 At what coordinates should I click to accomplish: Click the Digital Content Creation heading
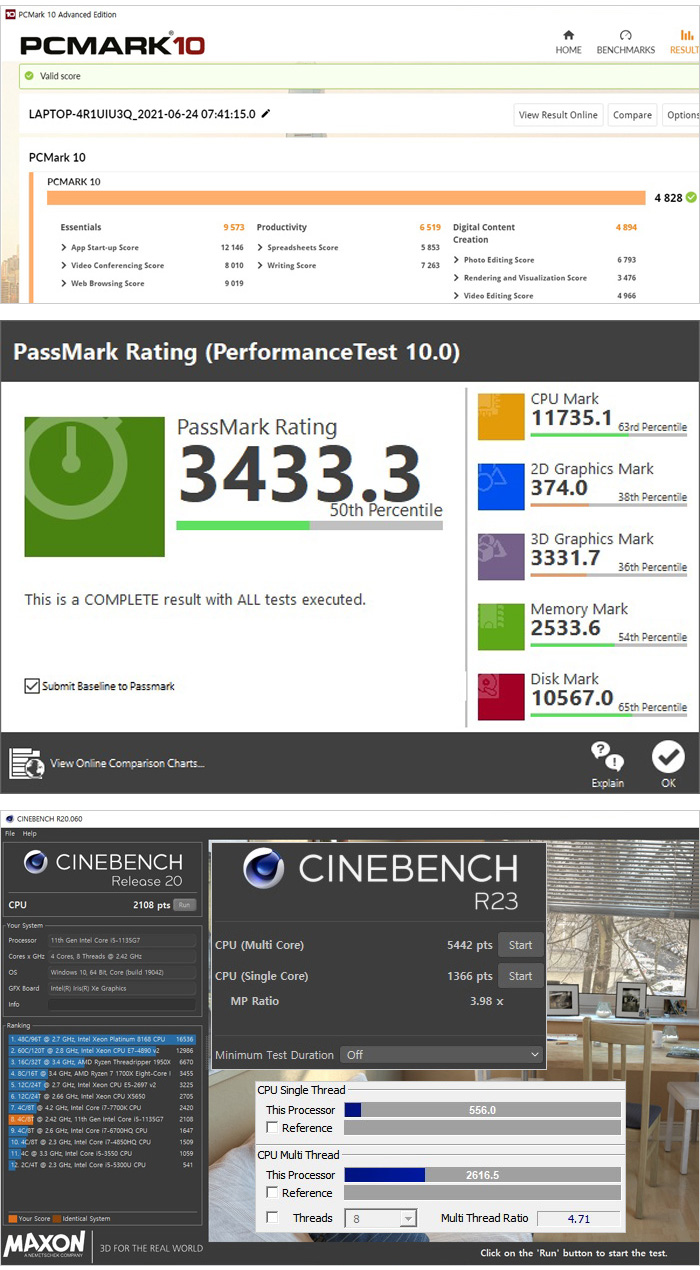[484, 233]
